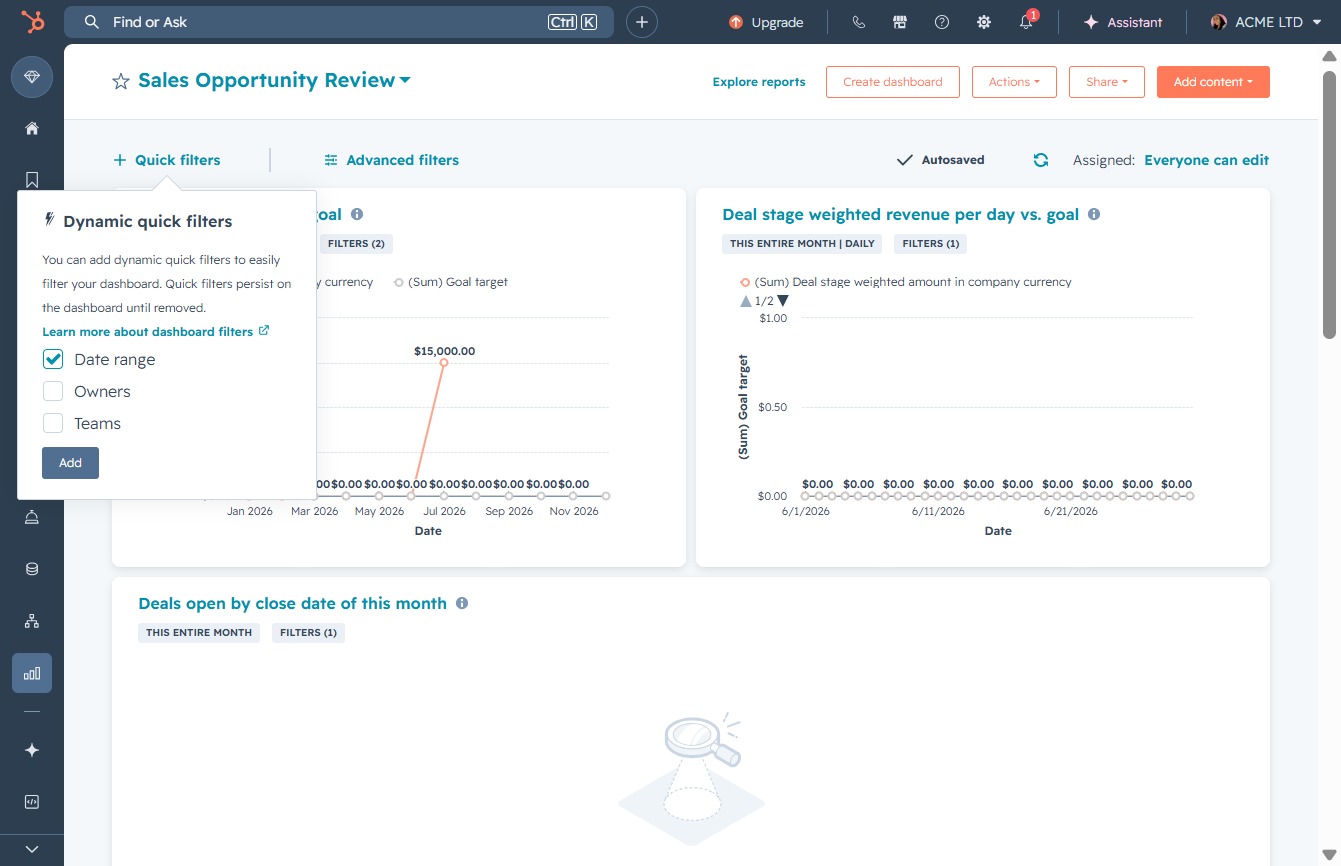The width and height of the screenshot is (1341, 866).
Task: Click the plus create icon in top bar
Action: [642, 22]
